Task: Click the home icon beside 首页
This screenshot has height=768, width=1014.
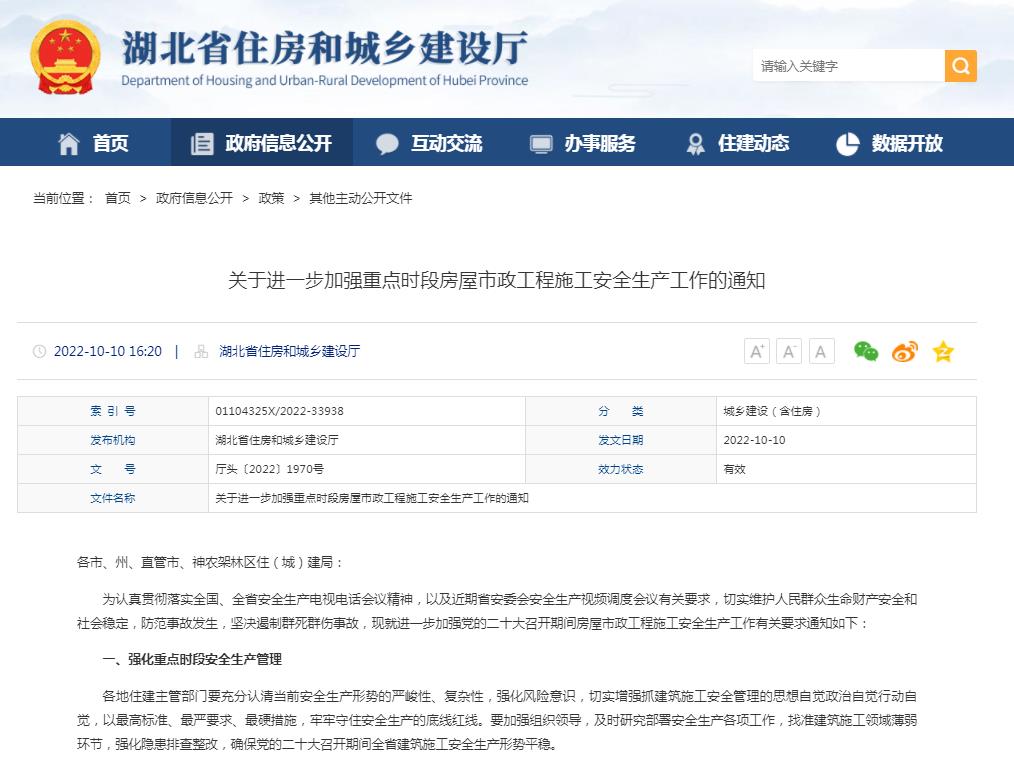Action: (67, 142)
